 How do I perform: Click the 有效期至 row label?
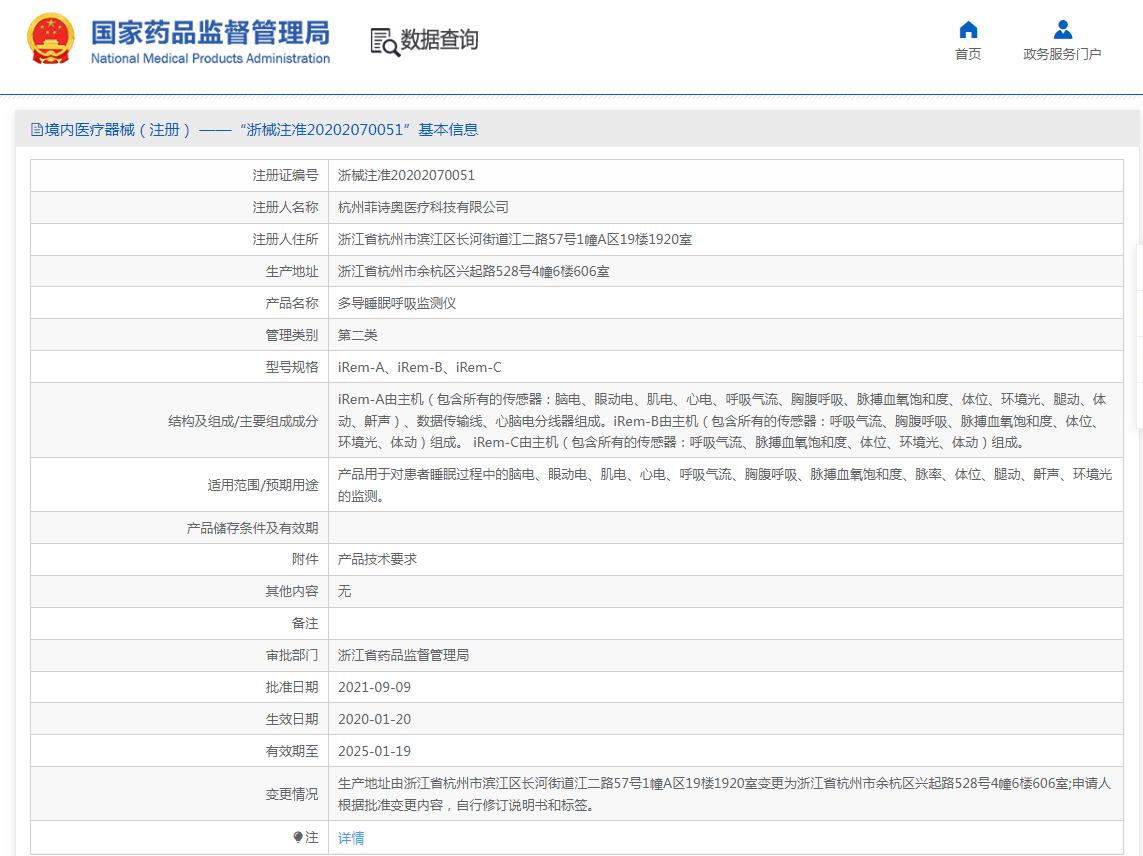[292, 752]
